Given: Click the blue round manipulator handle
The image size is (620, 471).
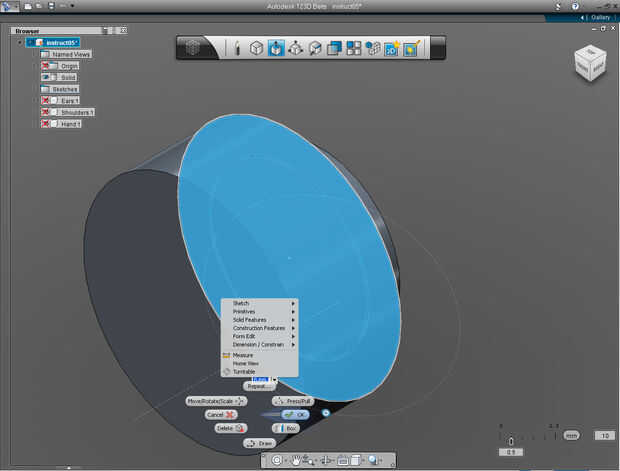Looking at the screenshot, I should point(325,413).
